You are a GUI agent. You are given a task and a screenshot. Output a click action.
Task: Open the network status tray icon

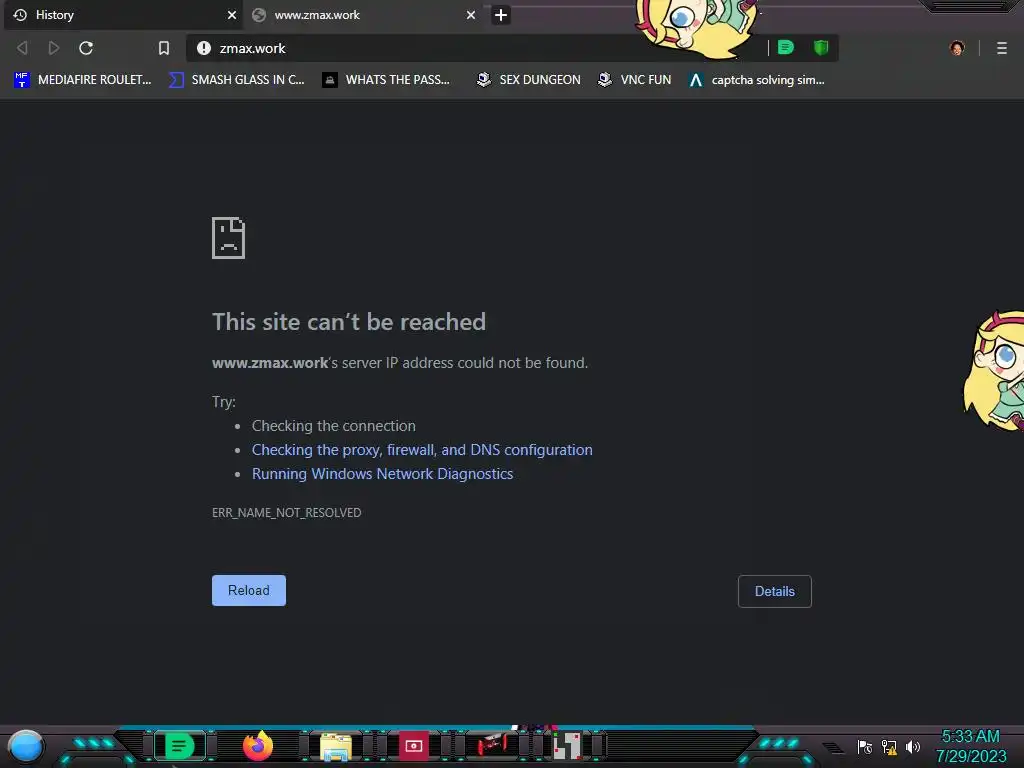click(889, 747)
